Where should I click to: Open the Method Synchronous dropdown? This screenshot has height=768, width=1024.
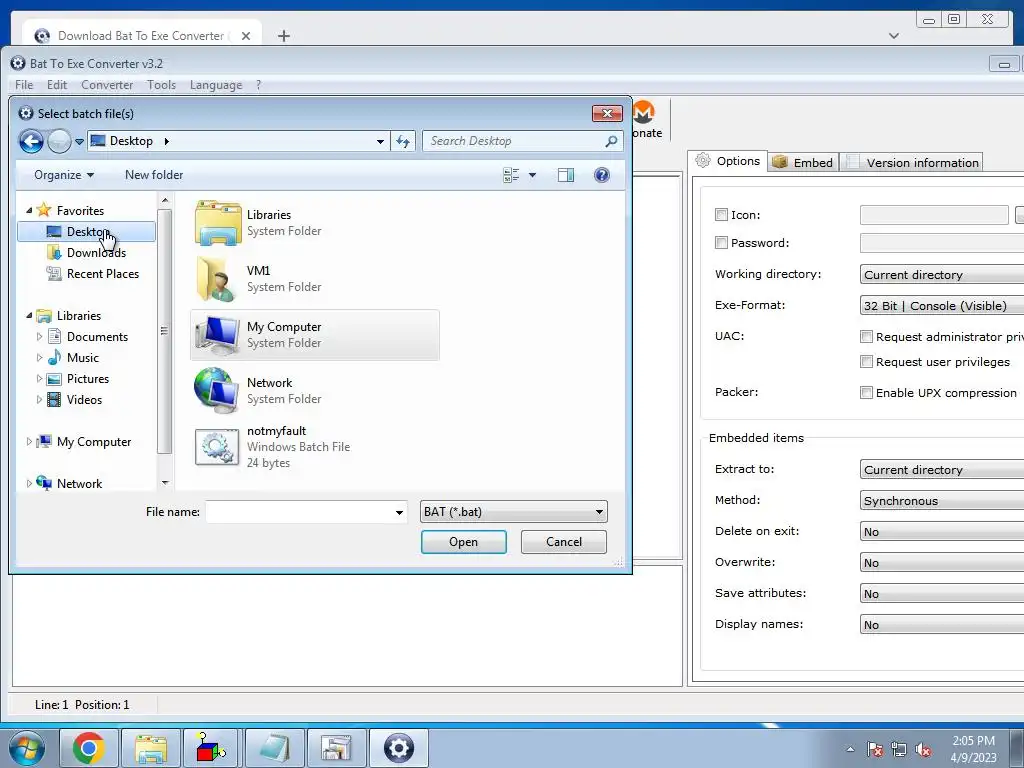click(x=942, y=501)
